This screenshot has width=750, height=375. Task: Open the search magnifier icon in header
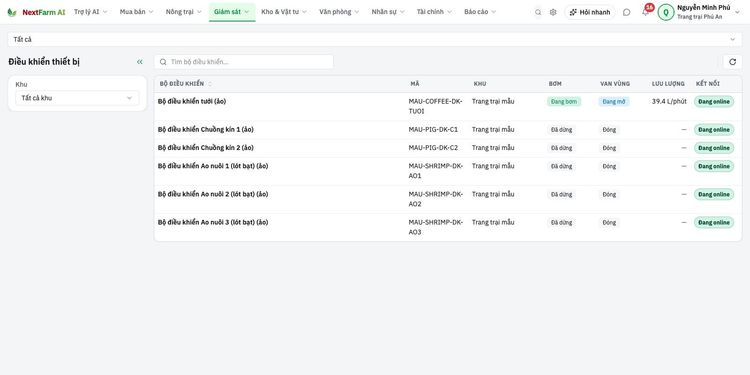(x=538, y=12)
